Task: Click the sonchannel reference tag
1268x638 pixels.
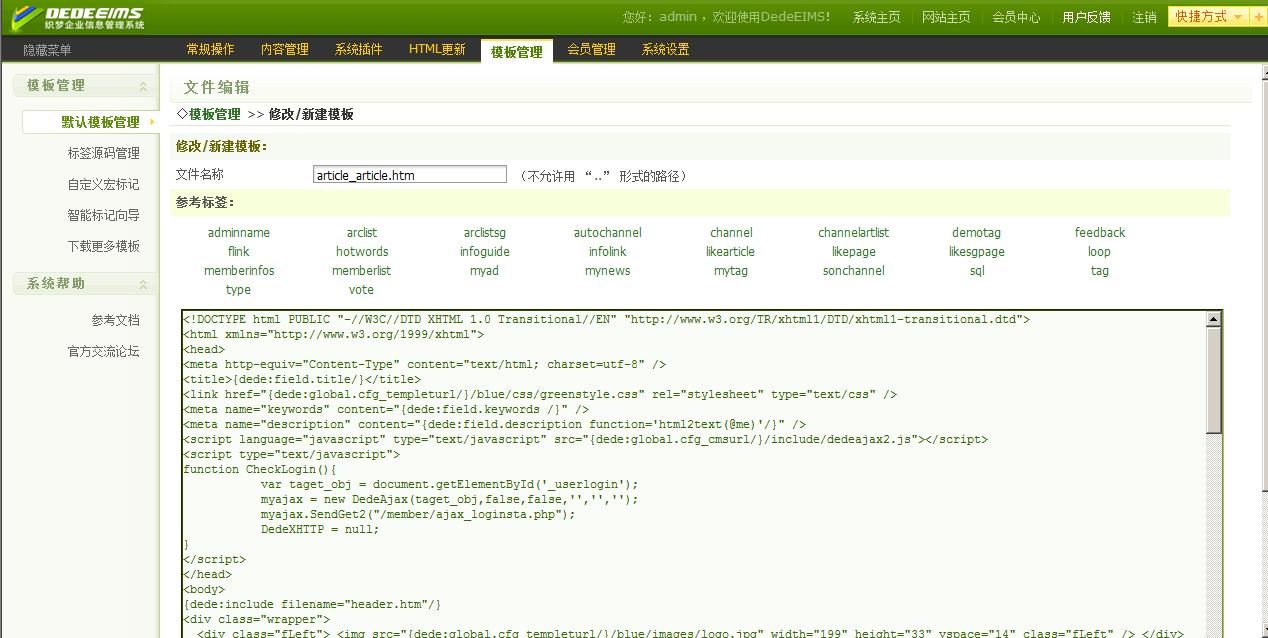Action: click(x=854, y=271)
